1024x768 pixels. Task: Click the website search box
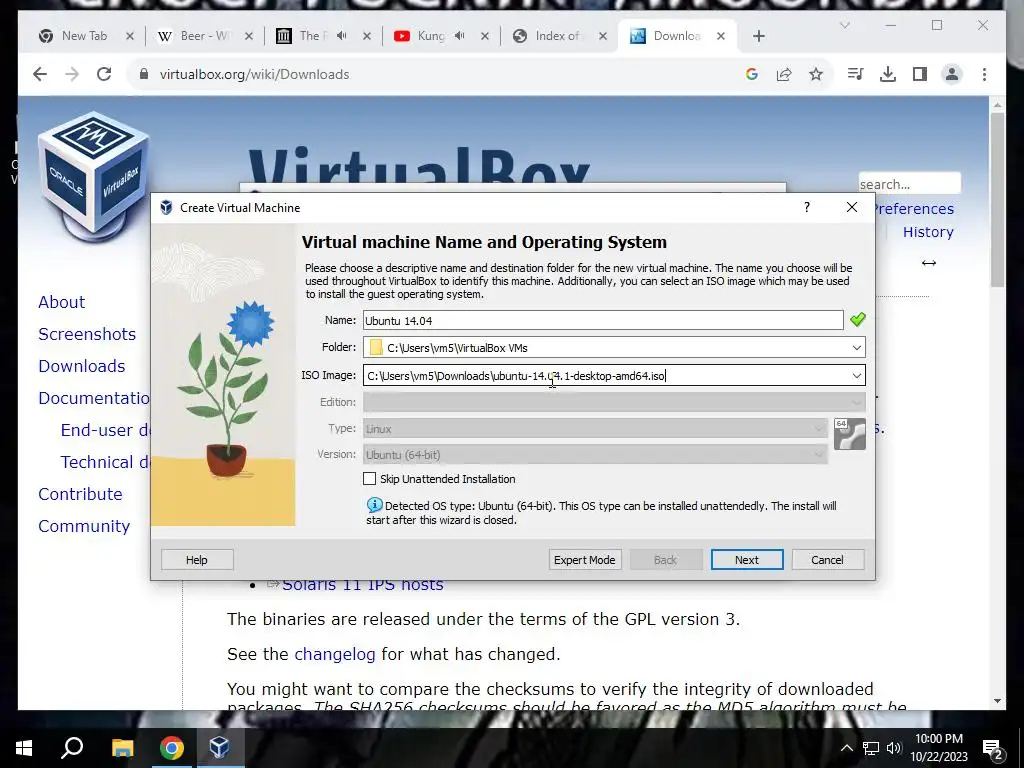click(909, 184)
